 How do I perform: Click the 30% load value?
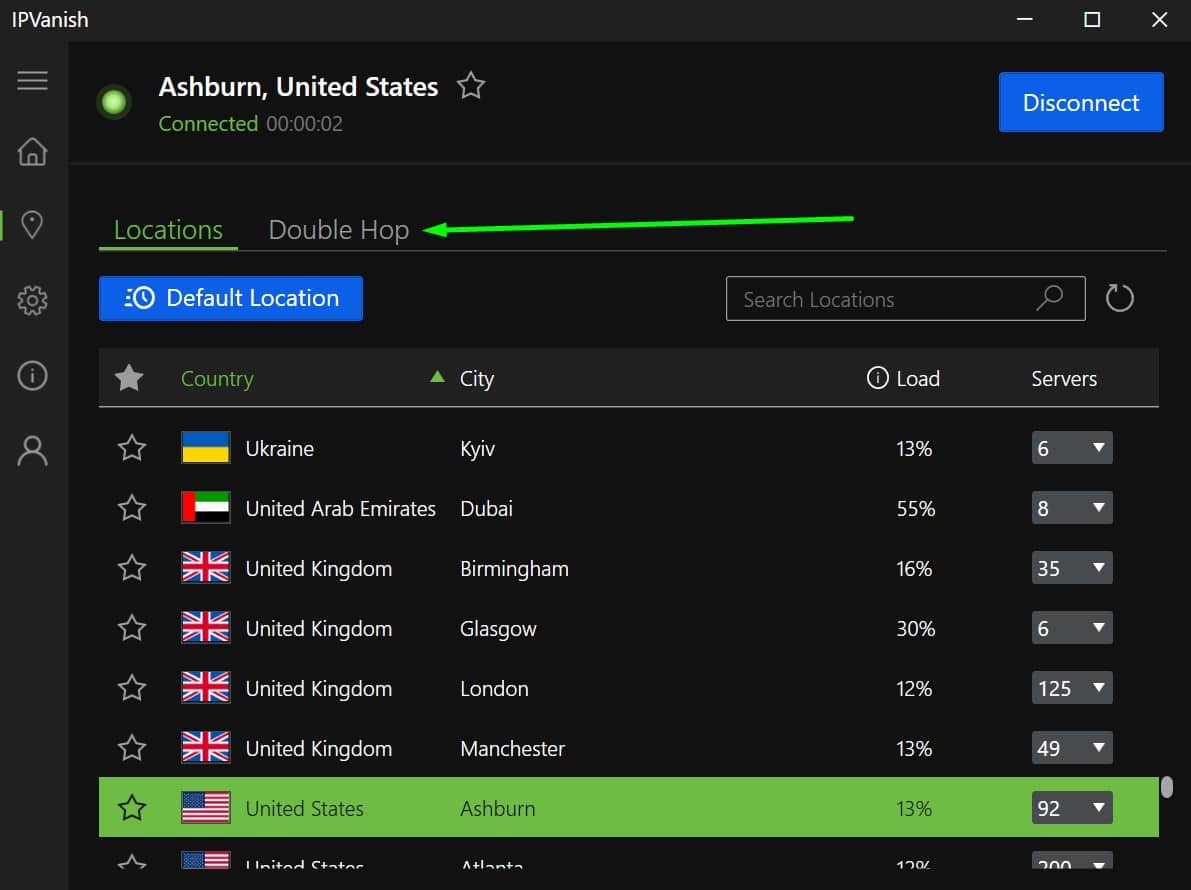tap(915, 628)
